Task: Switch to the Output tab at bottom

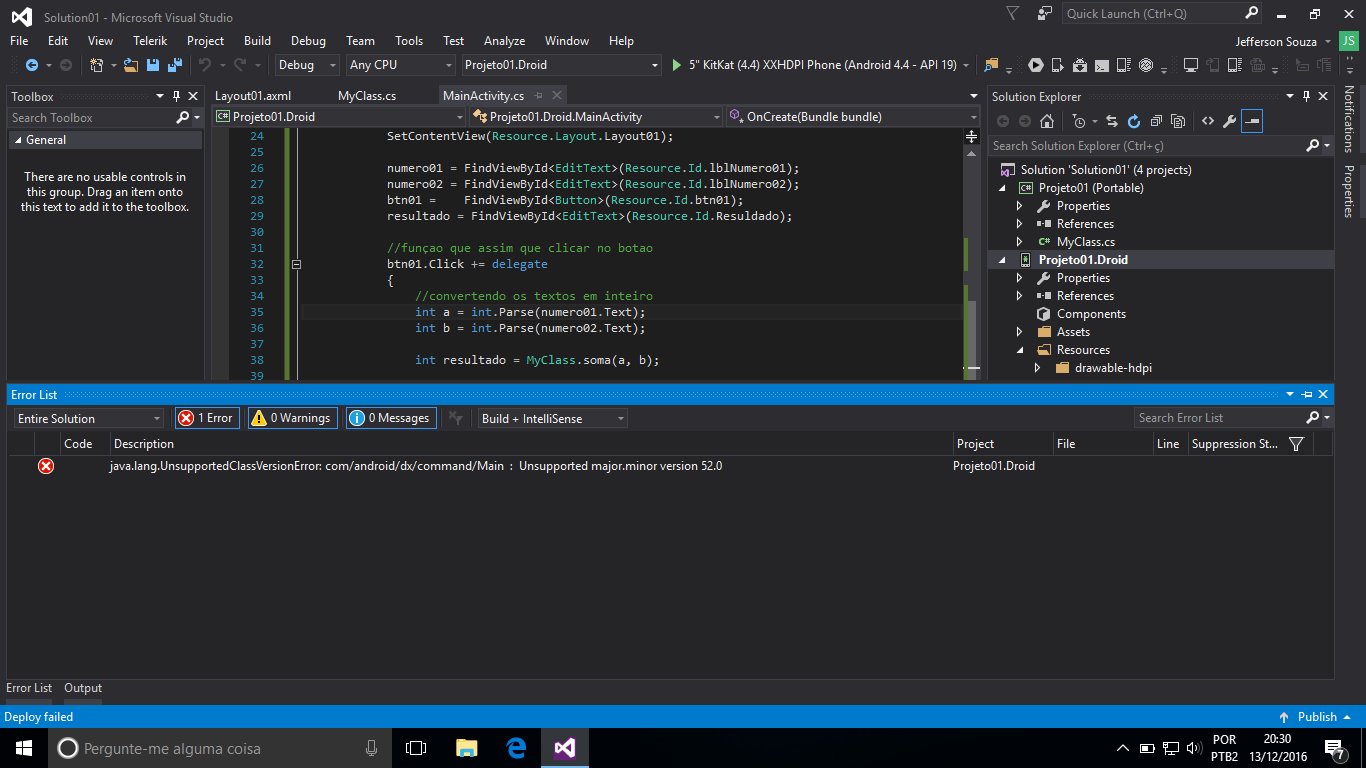Action: [x=83, y=688]
